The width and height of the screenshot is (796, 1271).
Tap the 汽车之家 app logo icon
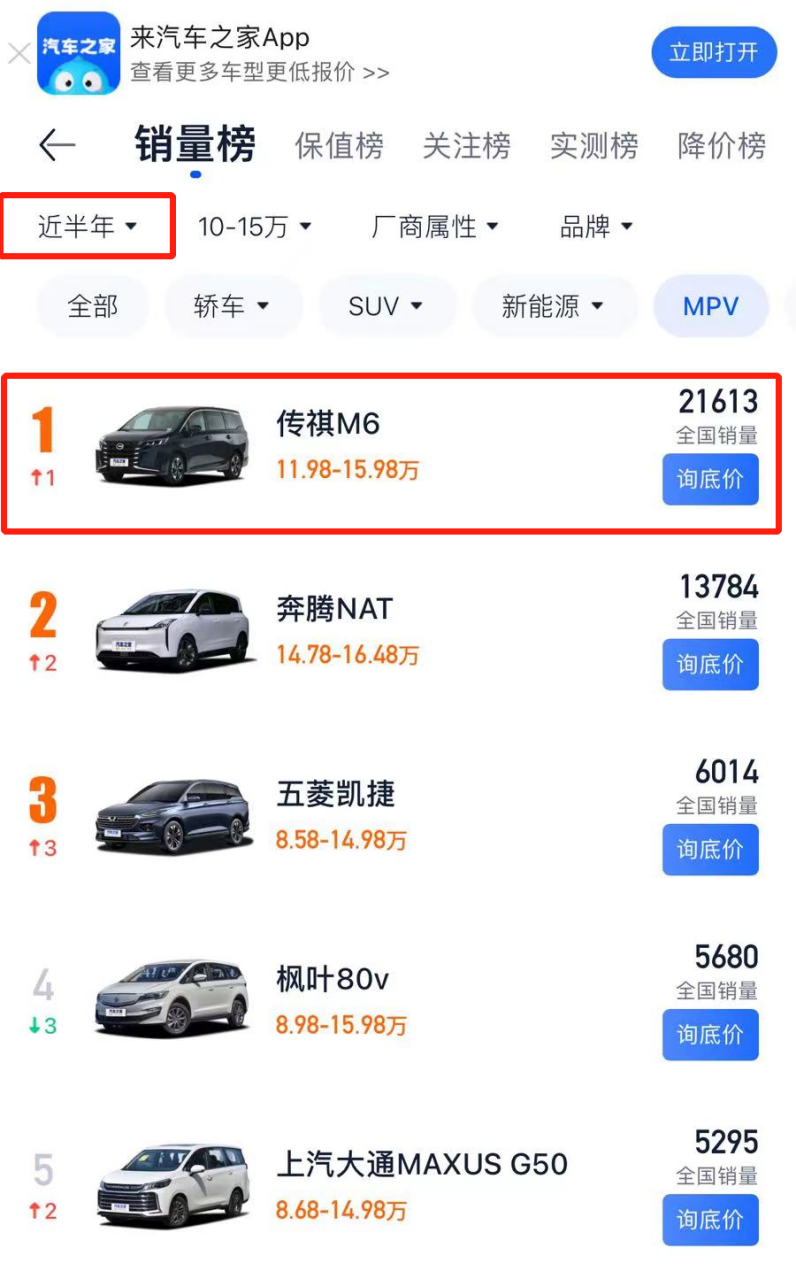(79, 53)
